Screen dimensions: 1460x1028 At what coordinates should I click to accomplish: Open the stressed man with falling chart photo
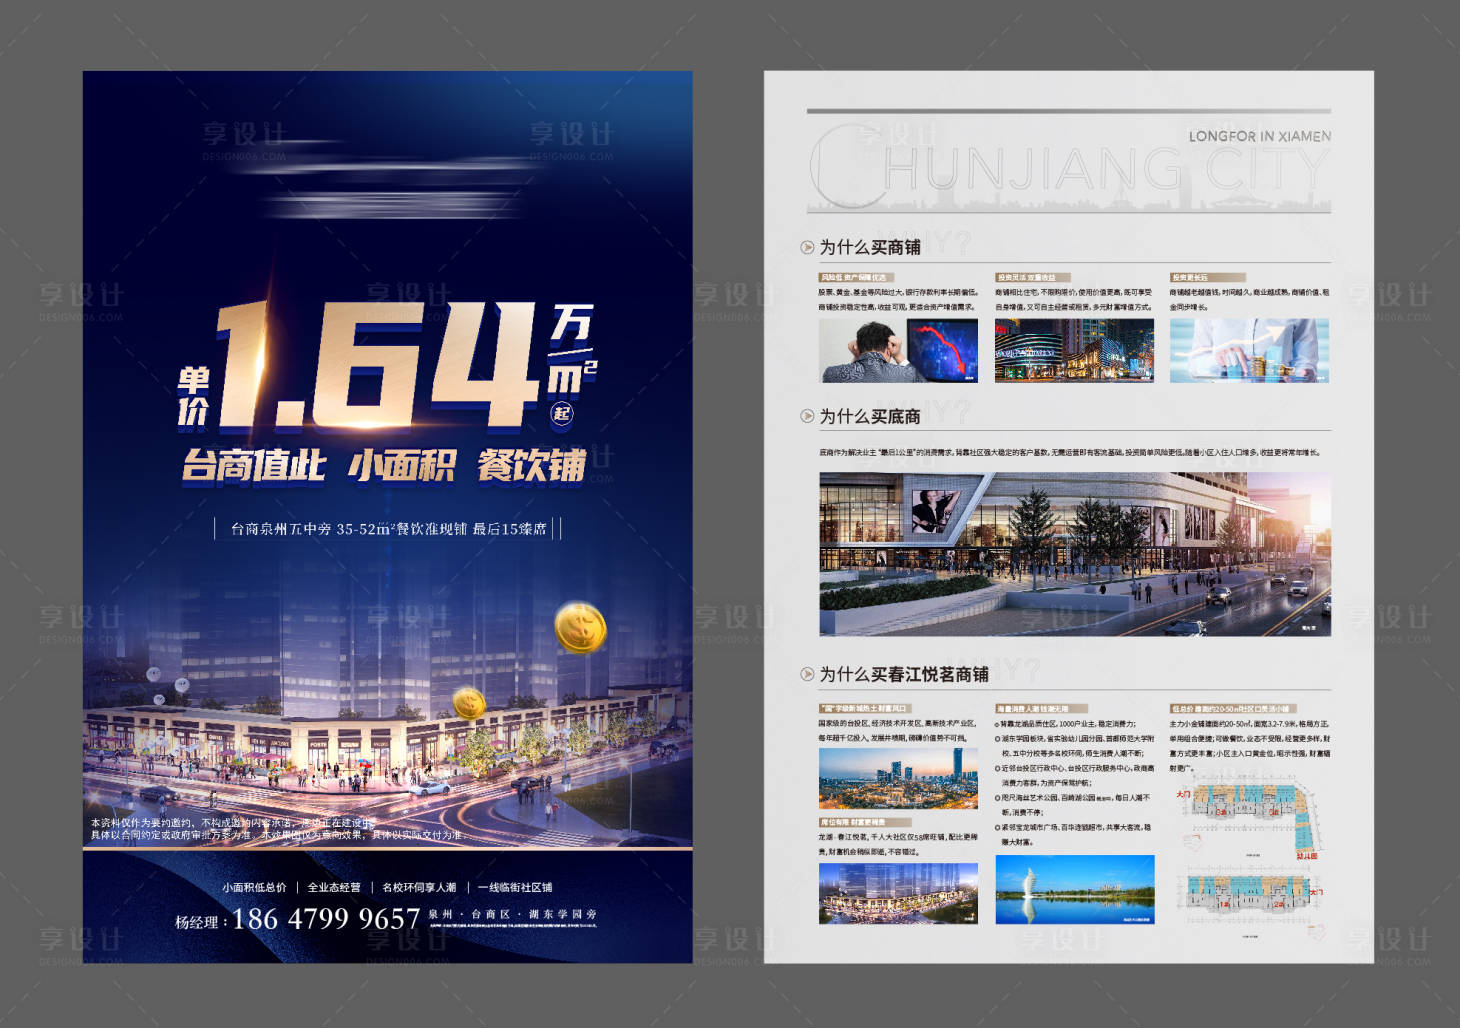click(x=898, y=350)
